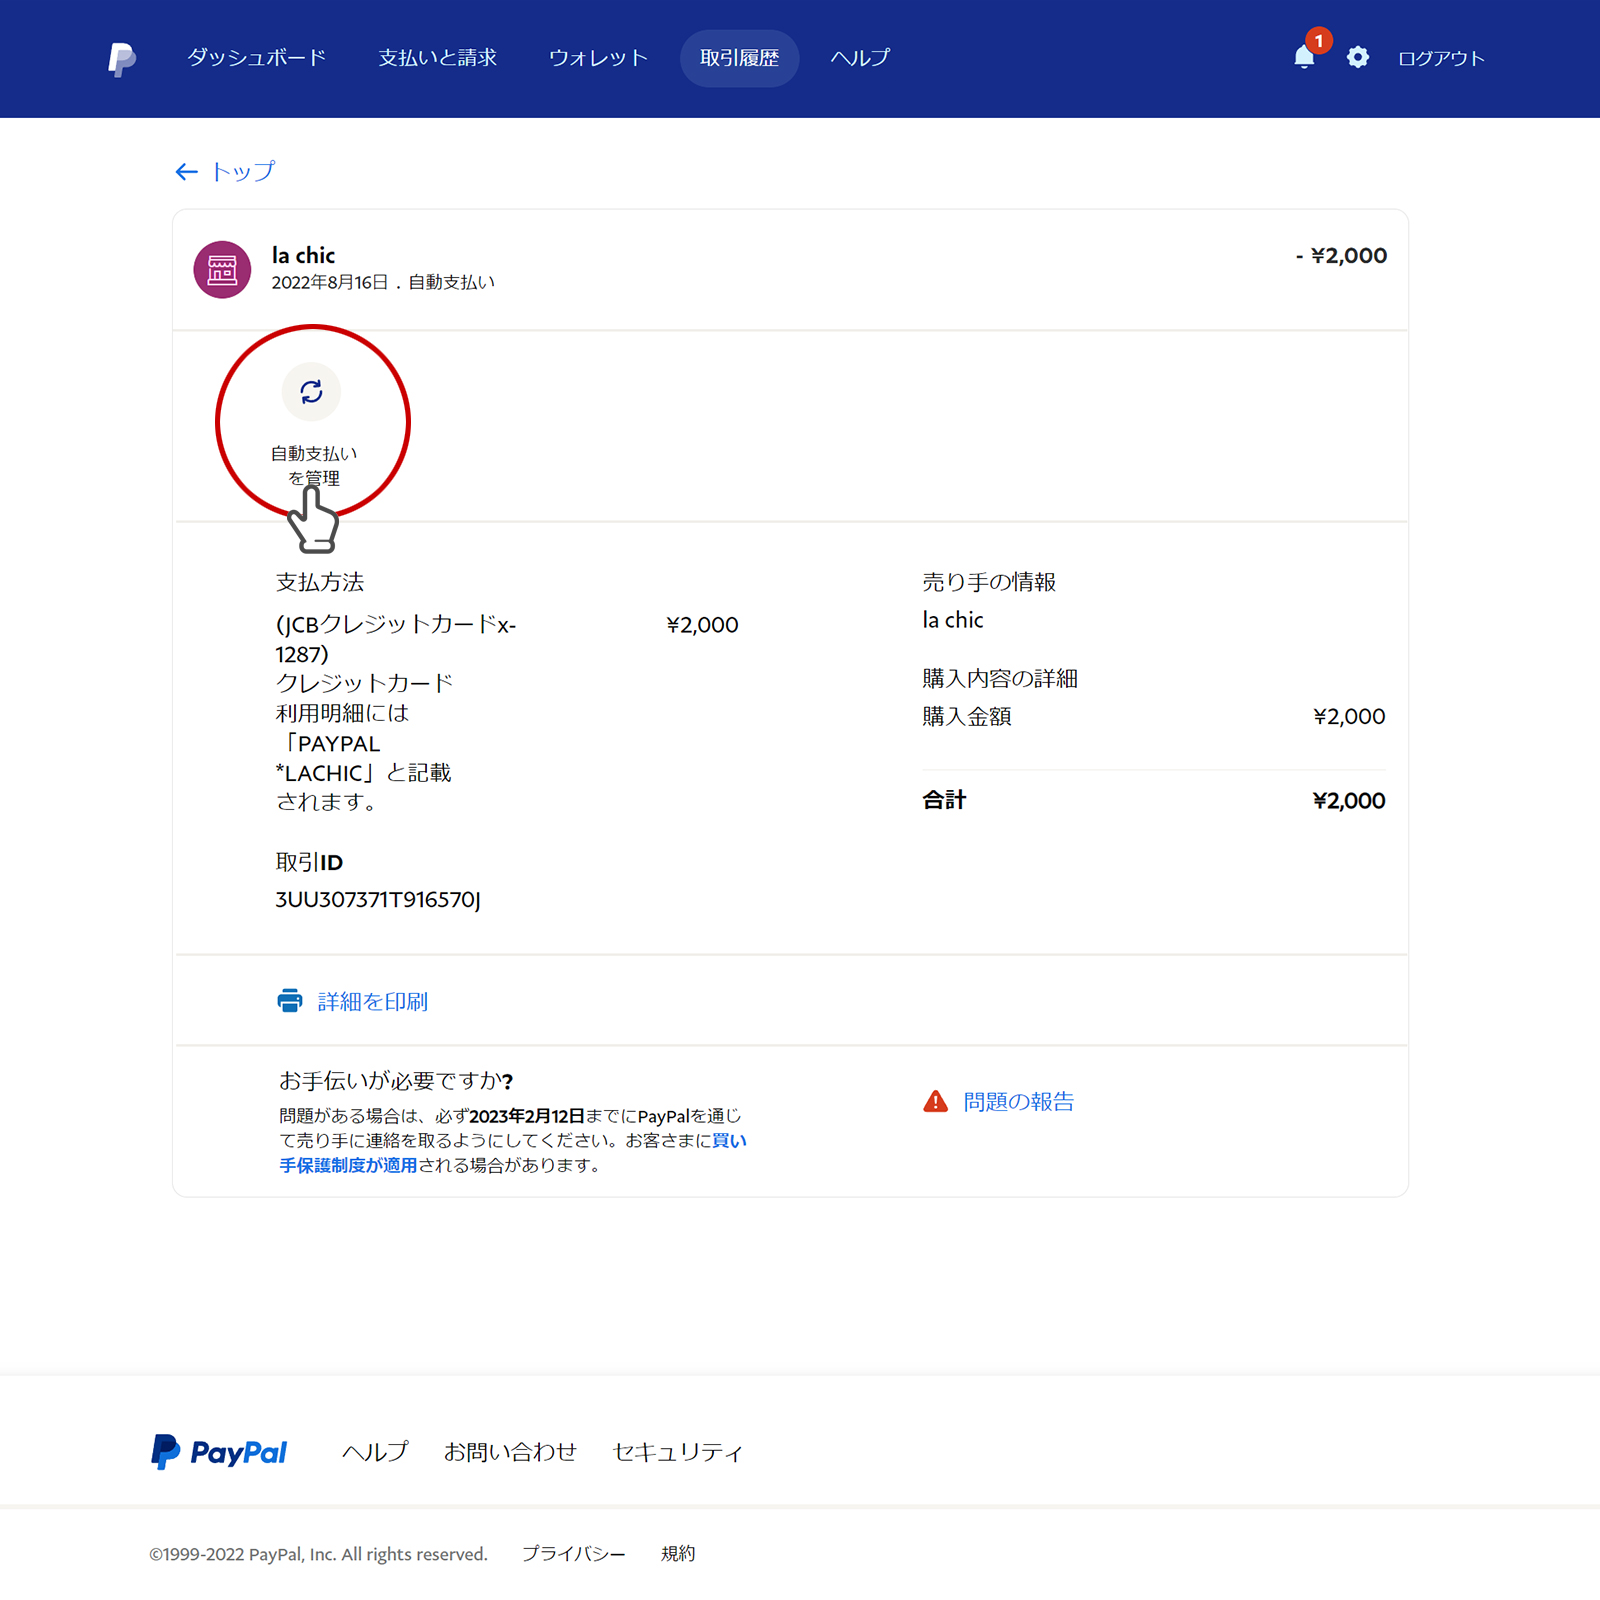Click the red warning triangle icon

pos(935,1101)
